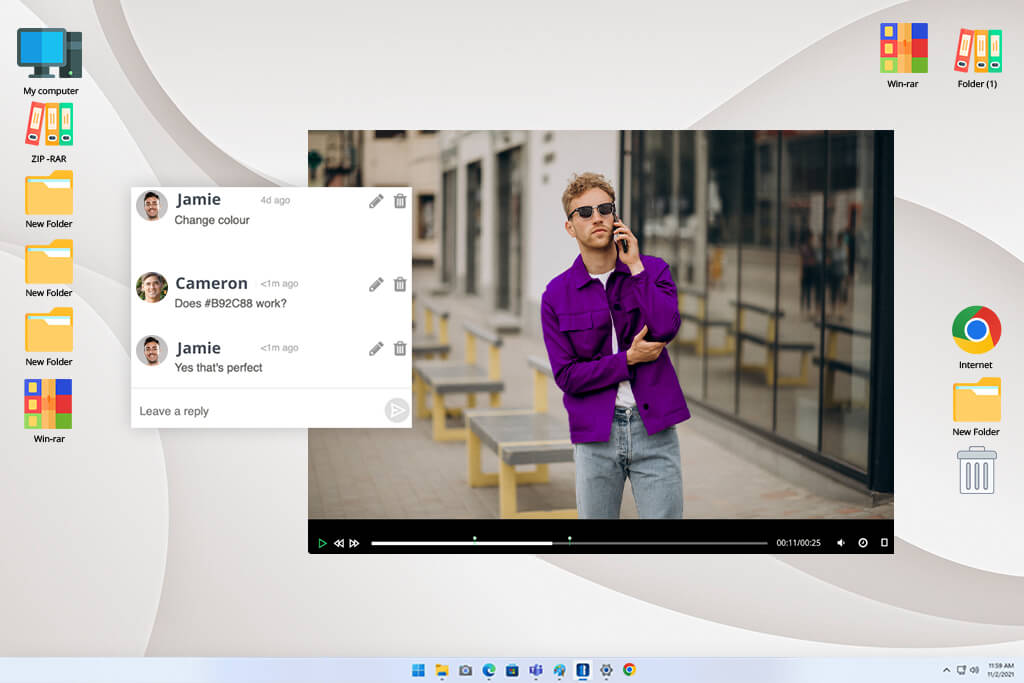Image resolution: width=1024 pixels, height=683 pixels.
Task: Edit Jamie's 'Change colour' comment
Action: pyautogui.click(x=376, y=201)
